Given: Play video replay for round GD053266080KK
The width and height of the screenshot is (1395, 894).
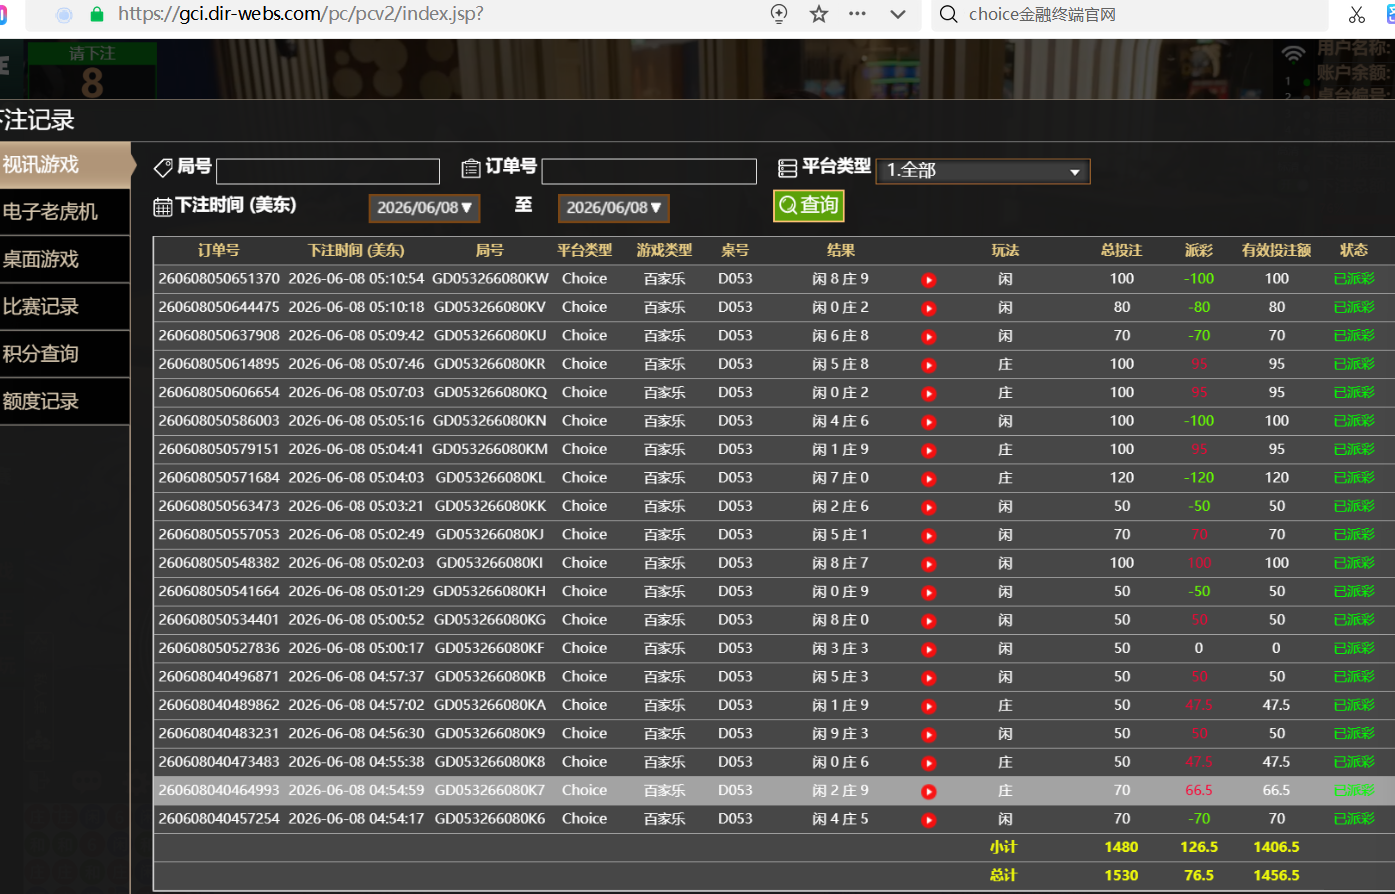Looking at the screenshot, I should point(929,507).
